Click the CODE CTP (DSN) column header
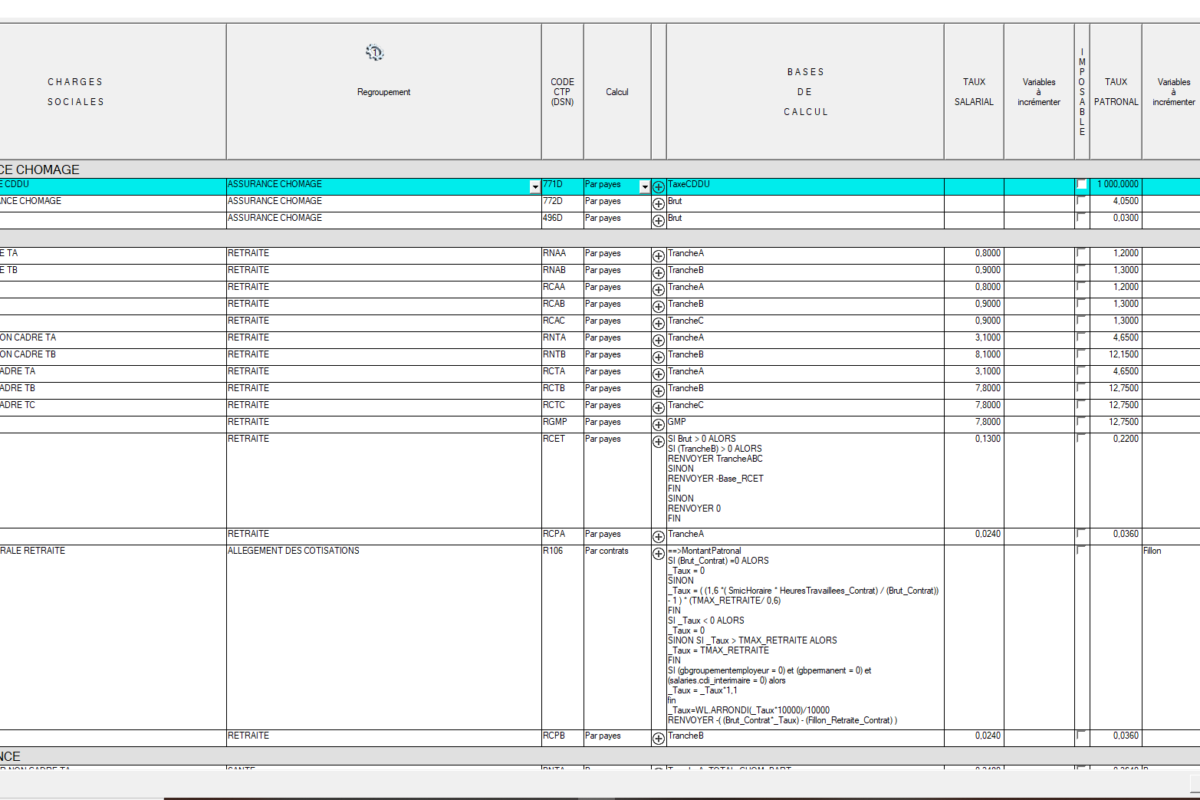This screenshot has height=800, width=1200. [x=562, y=92]
